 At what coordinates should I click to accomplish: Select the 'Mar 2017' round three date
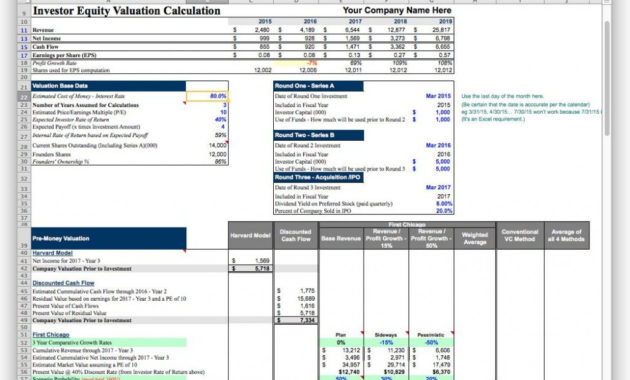(x=438, y=188)
